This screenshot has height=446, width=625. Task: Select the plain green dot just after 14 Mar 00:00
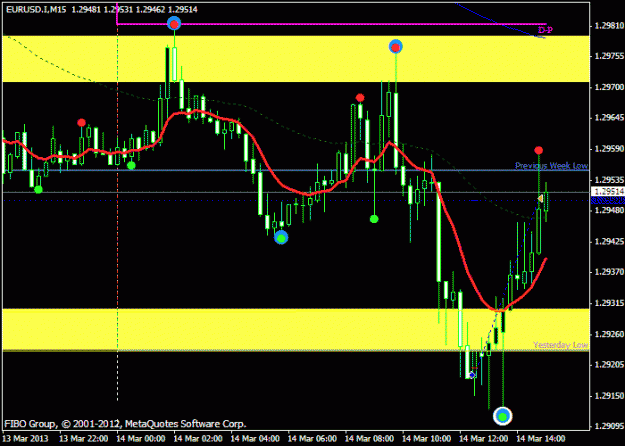pyautogui.click(x=131, y=165)
